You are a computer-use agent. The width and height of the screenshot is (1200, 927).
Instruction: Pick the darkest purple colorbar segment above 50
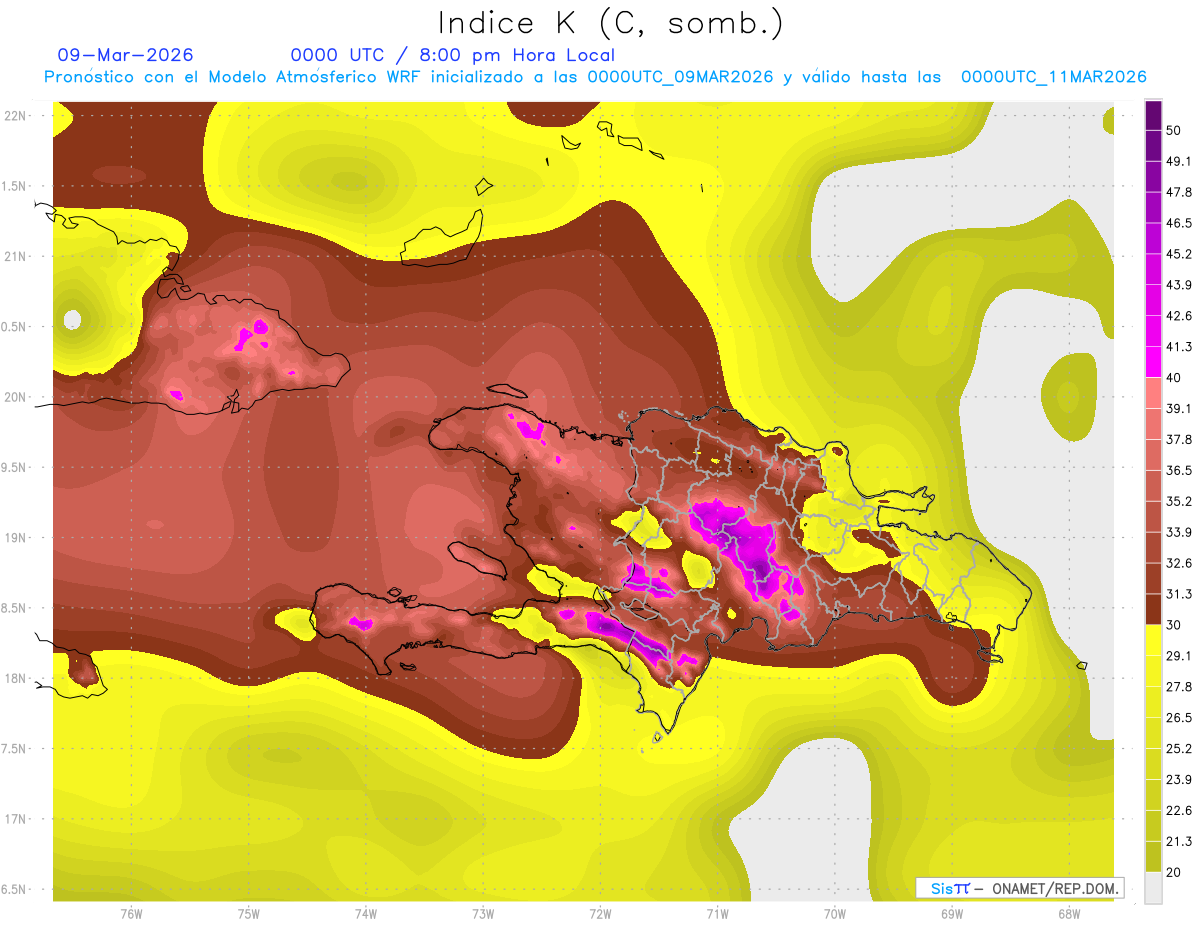click(x=1153, y=115)
